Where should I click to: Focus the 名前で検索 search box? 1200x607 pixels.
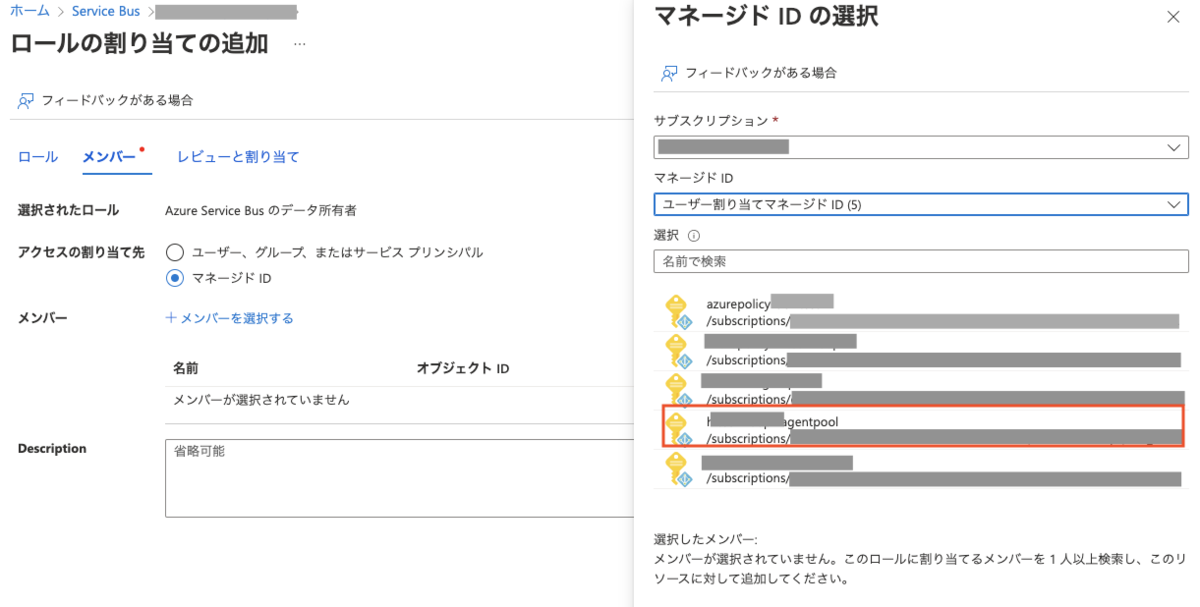[921, 261]
